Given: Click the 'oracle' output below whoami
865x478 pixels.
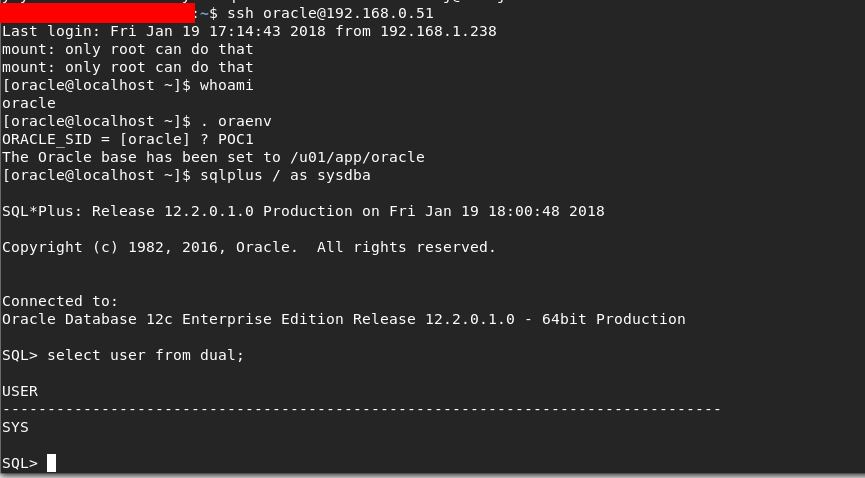Looking at the screenshot, I should [29, 103].
